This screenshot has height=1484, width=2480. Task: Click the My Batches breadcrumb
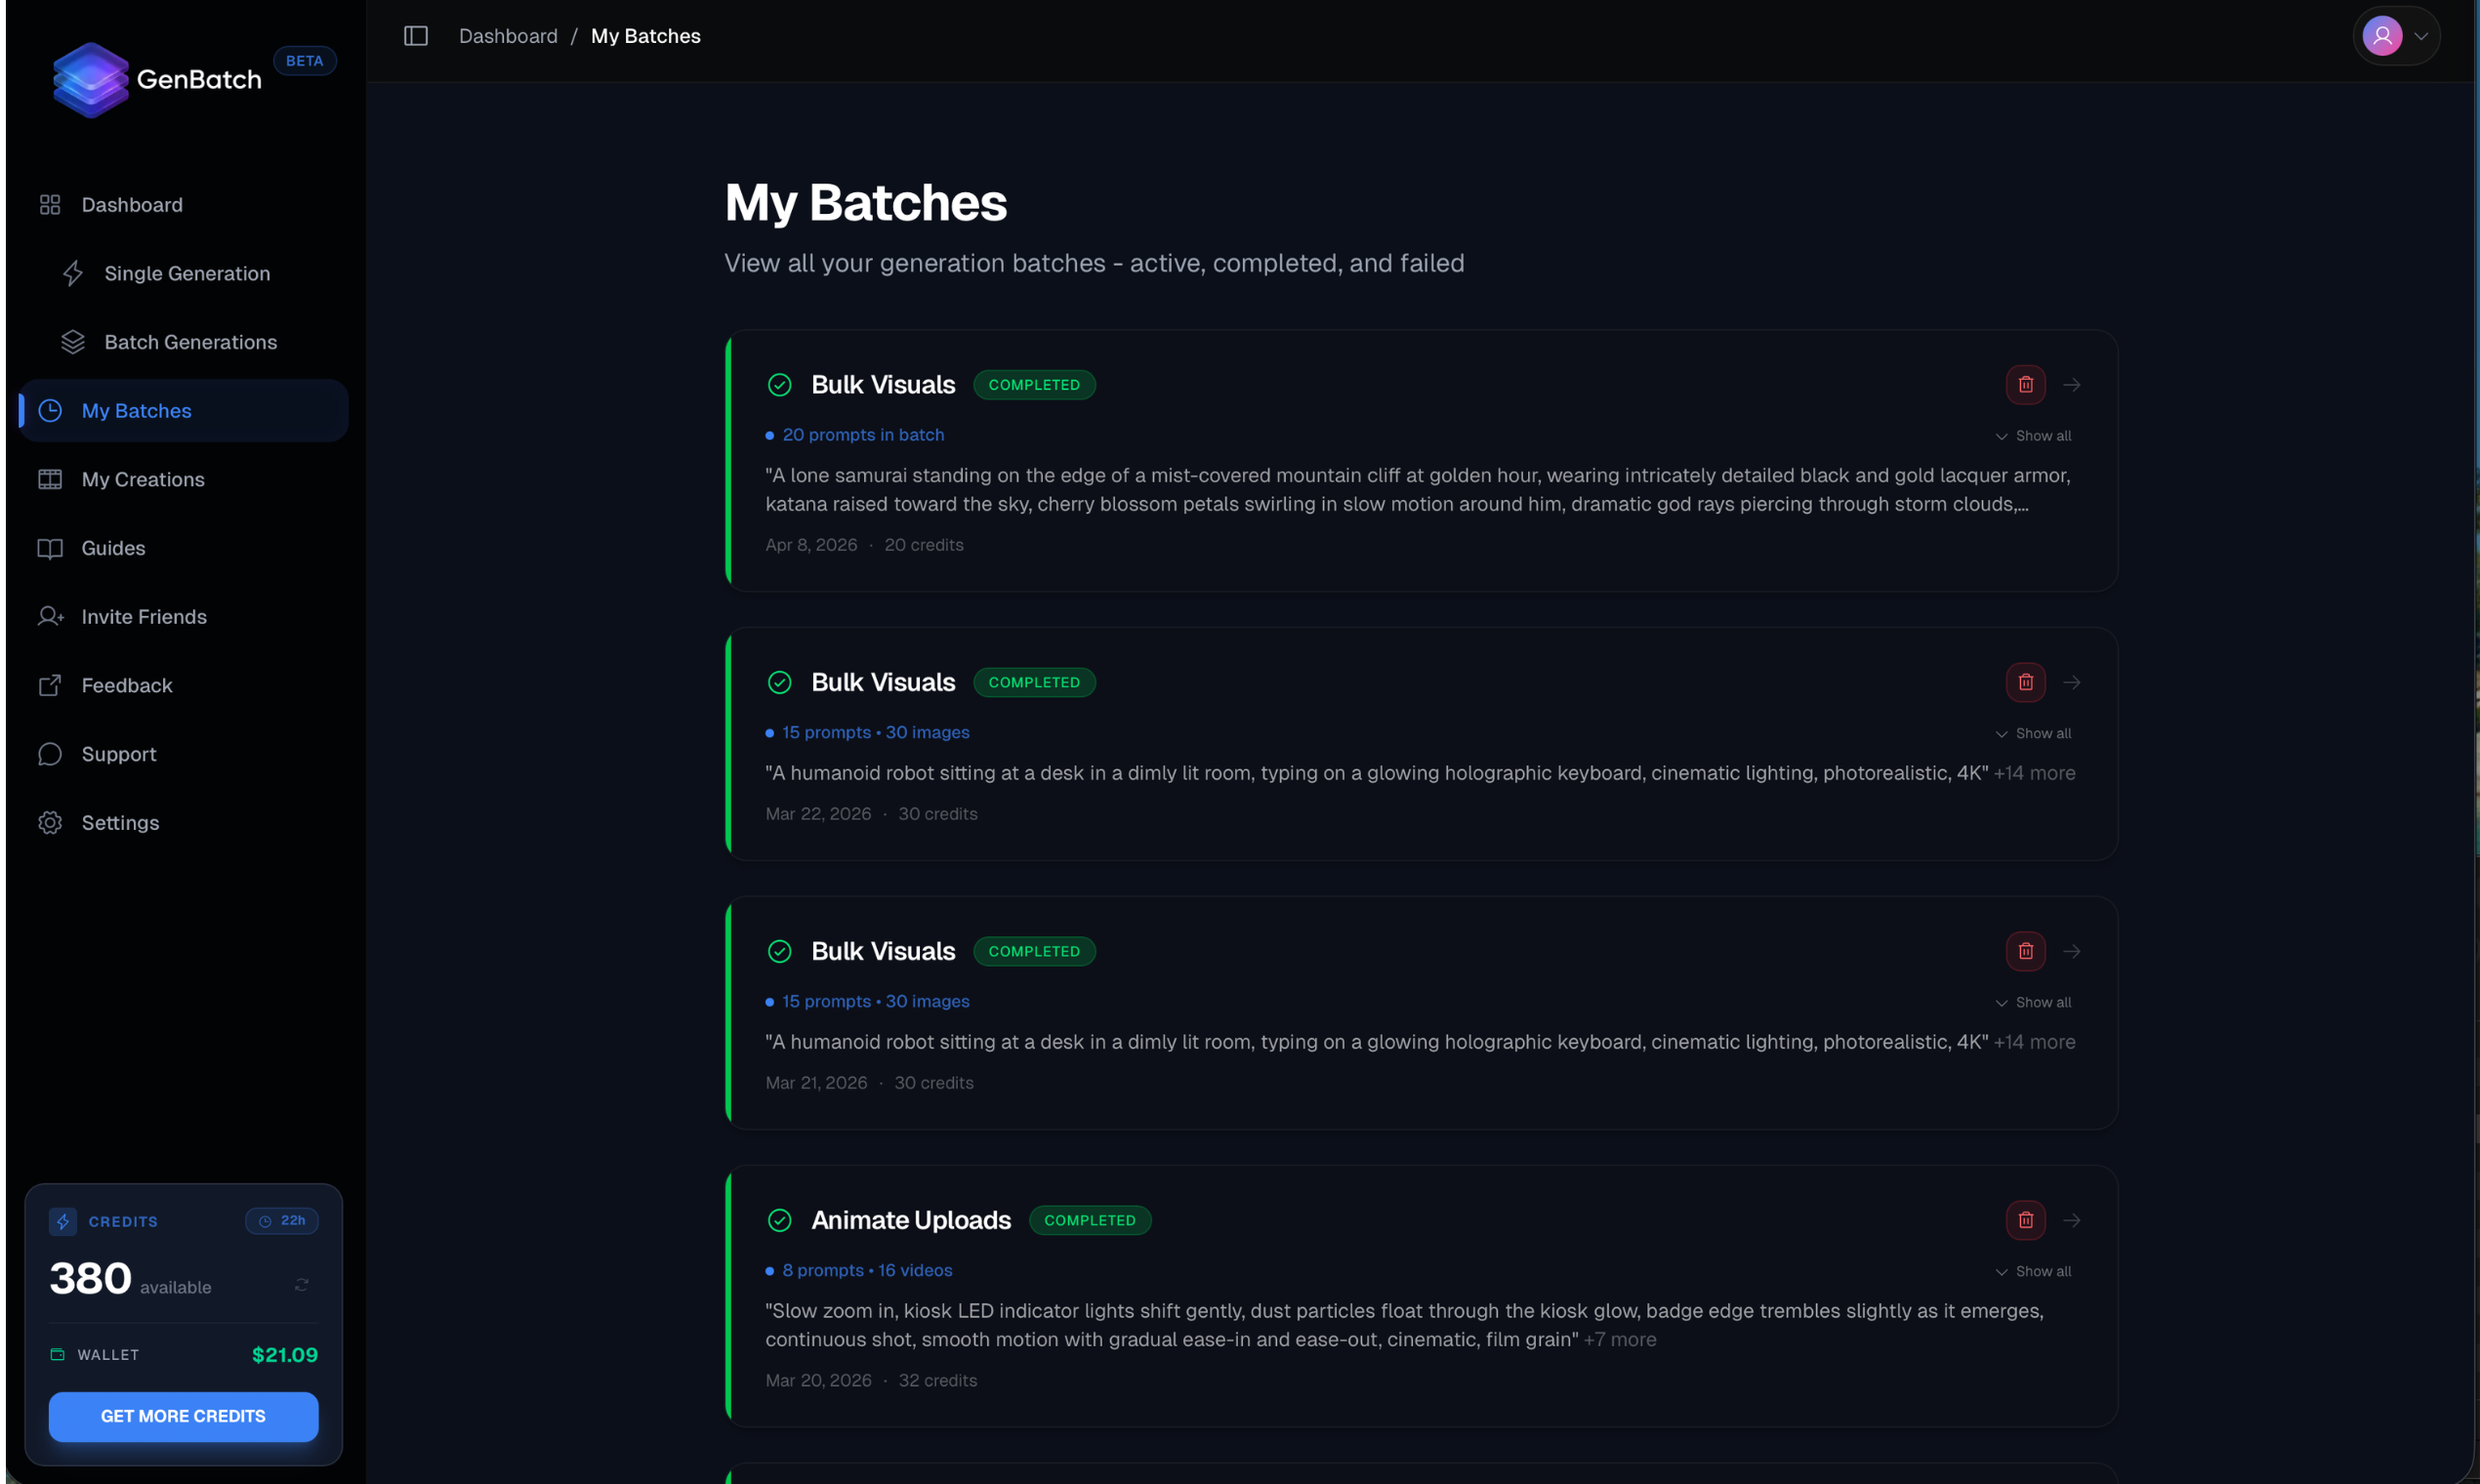click(646, 36)
